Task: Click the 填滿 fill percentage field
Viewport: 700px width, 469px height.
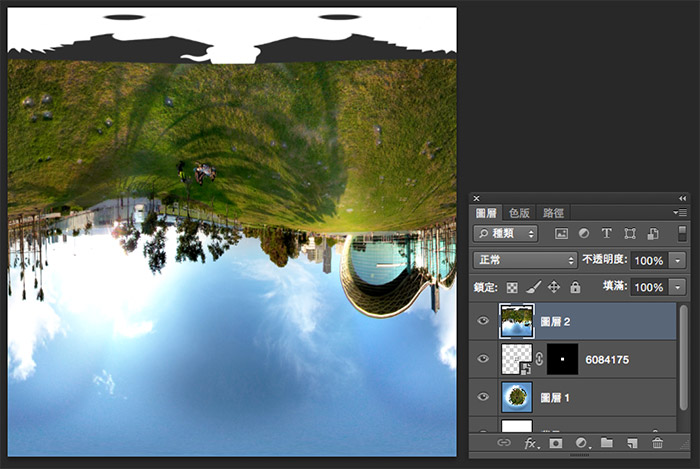Action: click(650, 287)
